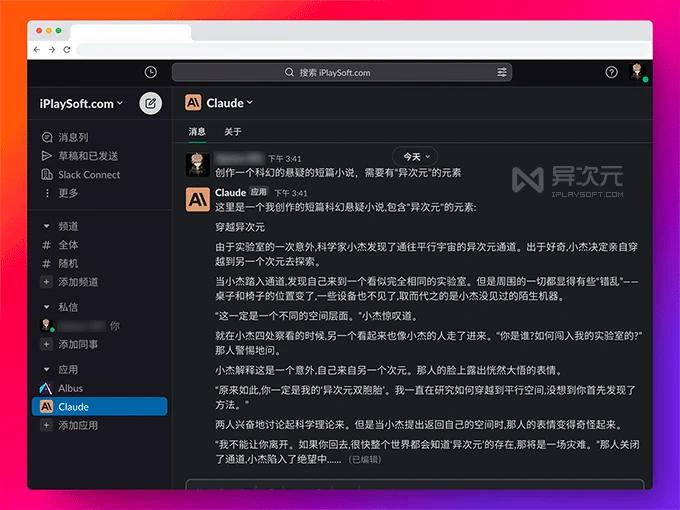Open the help question mark icon
This screenshot has width=680, height=510.
click(x=611, y=72)
